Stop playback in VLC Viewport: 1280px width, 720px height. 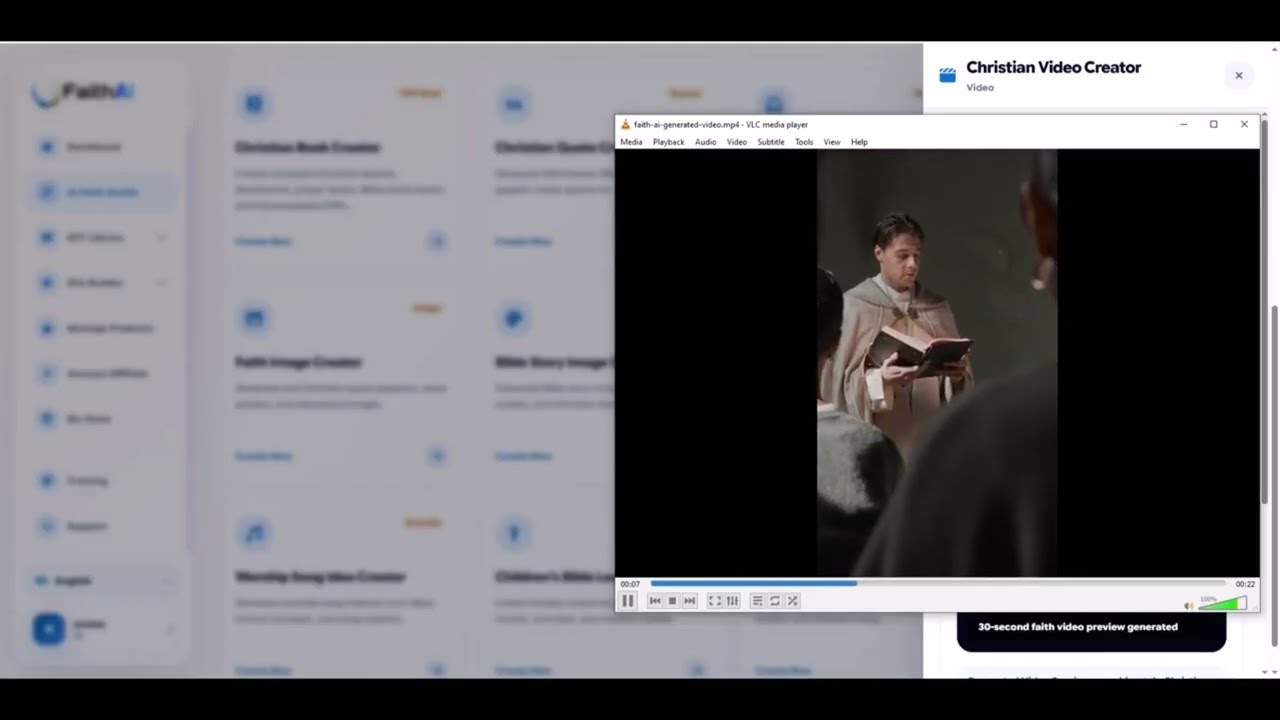[672, 601]
